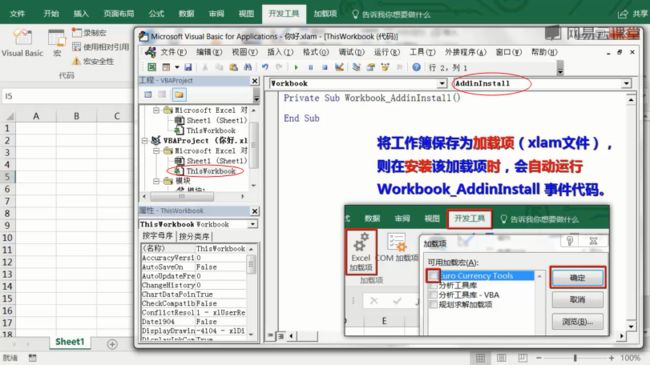Open VBA Help with the blue question icon
The image size is (650, 365).
click(x=416, y=67)
